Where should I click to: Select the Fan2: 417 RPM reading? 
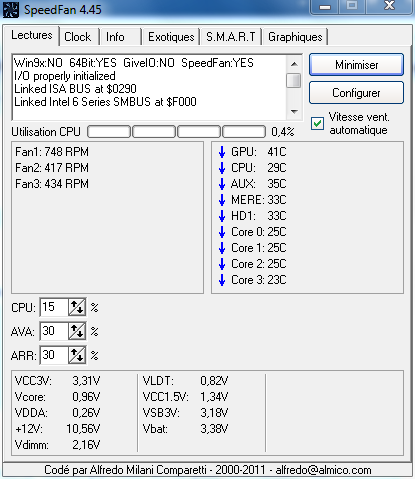[x=52, y=168]
